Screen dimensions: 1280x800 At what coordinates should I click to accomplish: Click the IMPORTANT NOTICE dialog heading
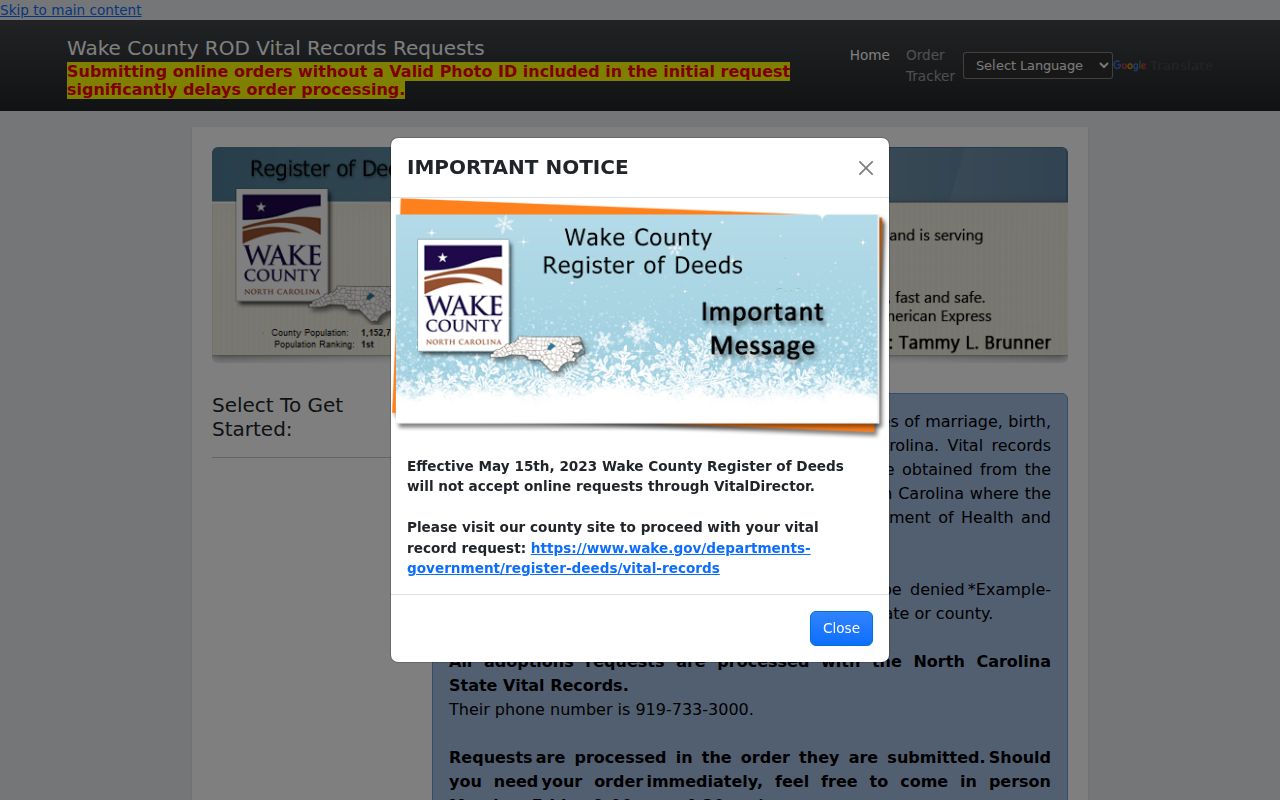tap(517, 167)
